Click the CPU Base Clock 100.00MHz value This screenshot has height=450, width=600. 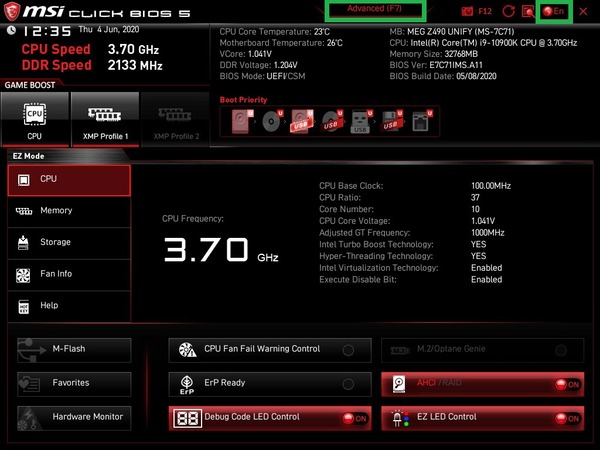click(491, 186)
